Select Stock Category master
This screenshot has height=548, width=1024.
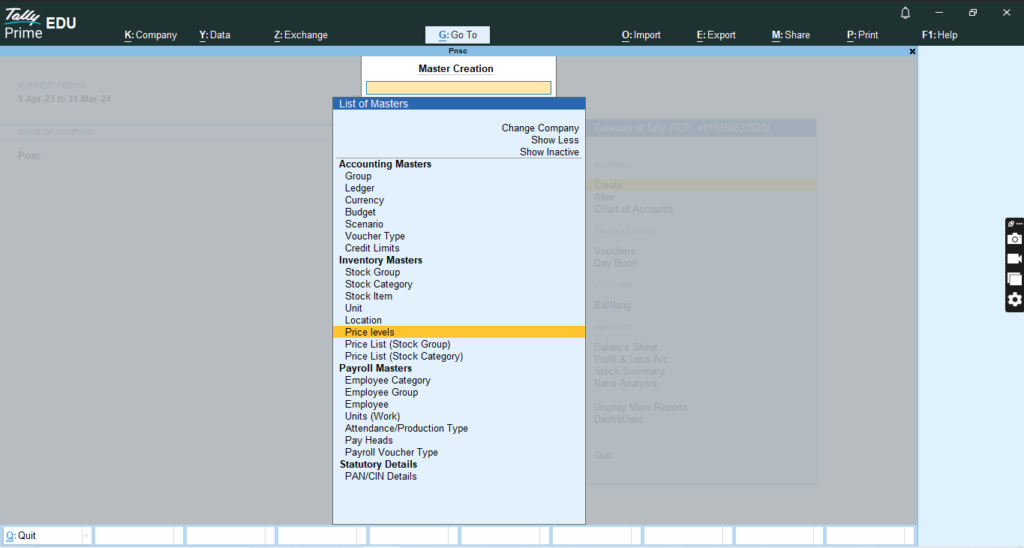pos(379,284)
